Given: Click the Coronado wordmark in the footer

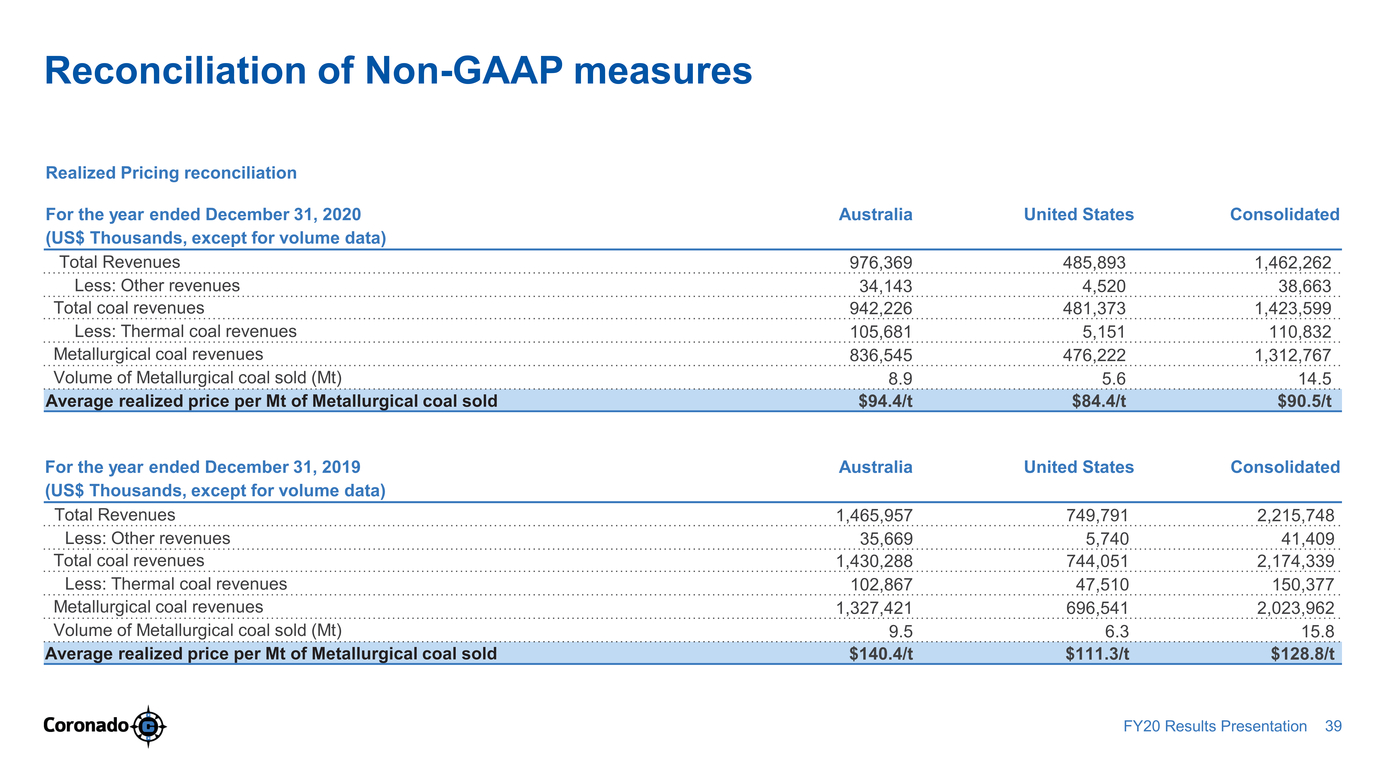Looking at the screenshot, I should 86,727.
